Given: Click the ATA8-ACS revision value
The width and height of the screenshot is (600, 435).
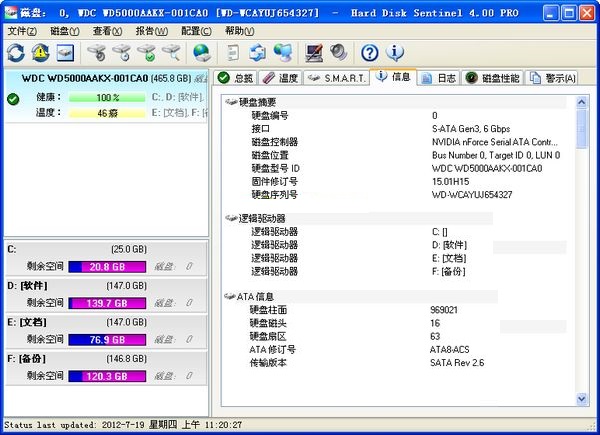Looking at the screenshot, I should (450, 349).
